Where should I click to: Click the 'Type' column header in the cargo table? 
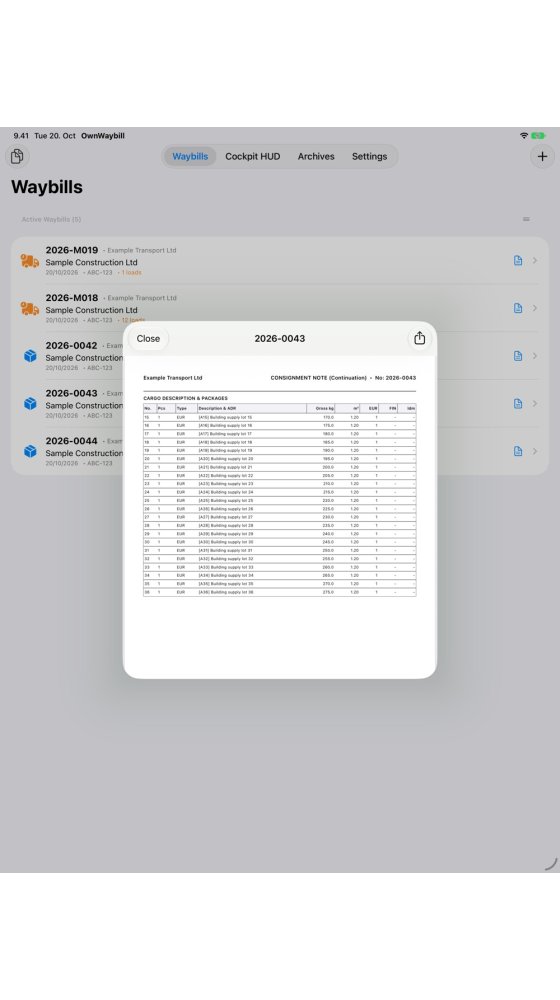182,408
